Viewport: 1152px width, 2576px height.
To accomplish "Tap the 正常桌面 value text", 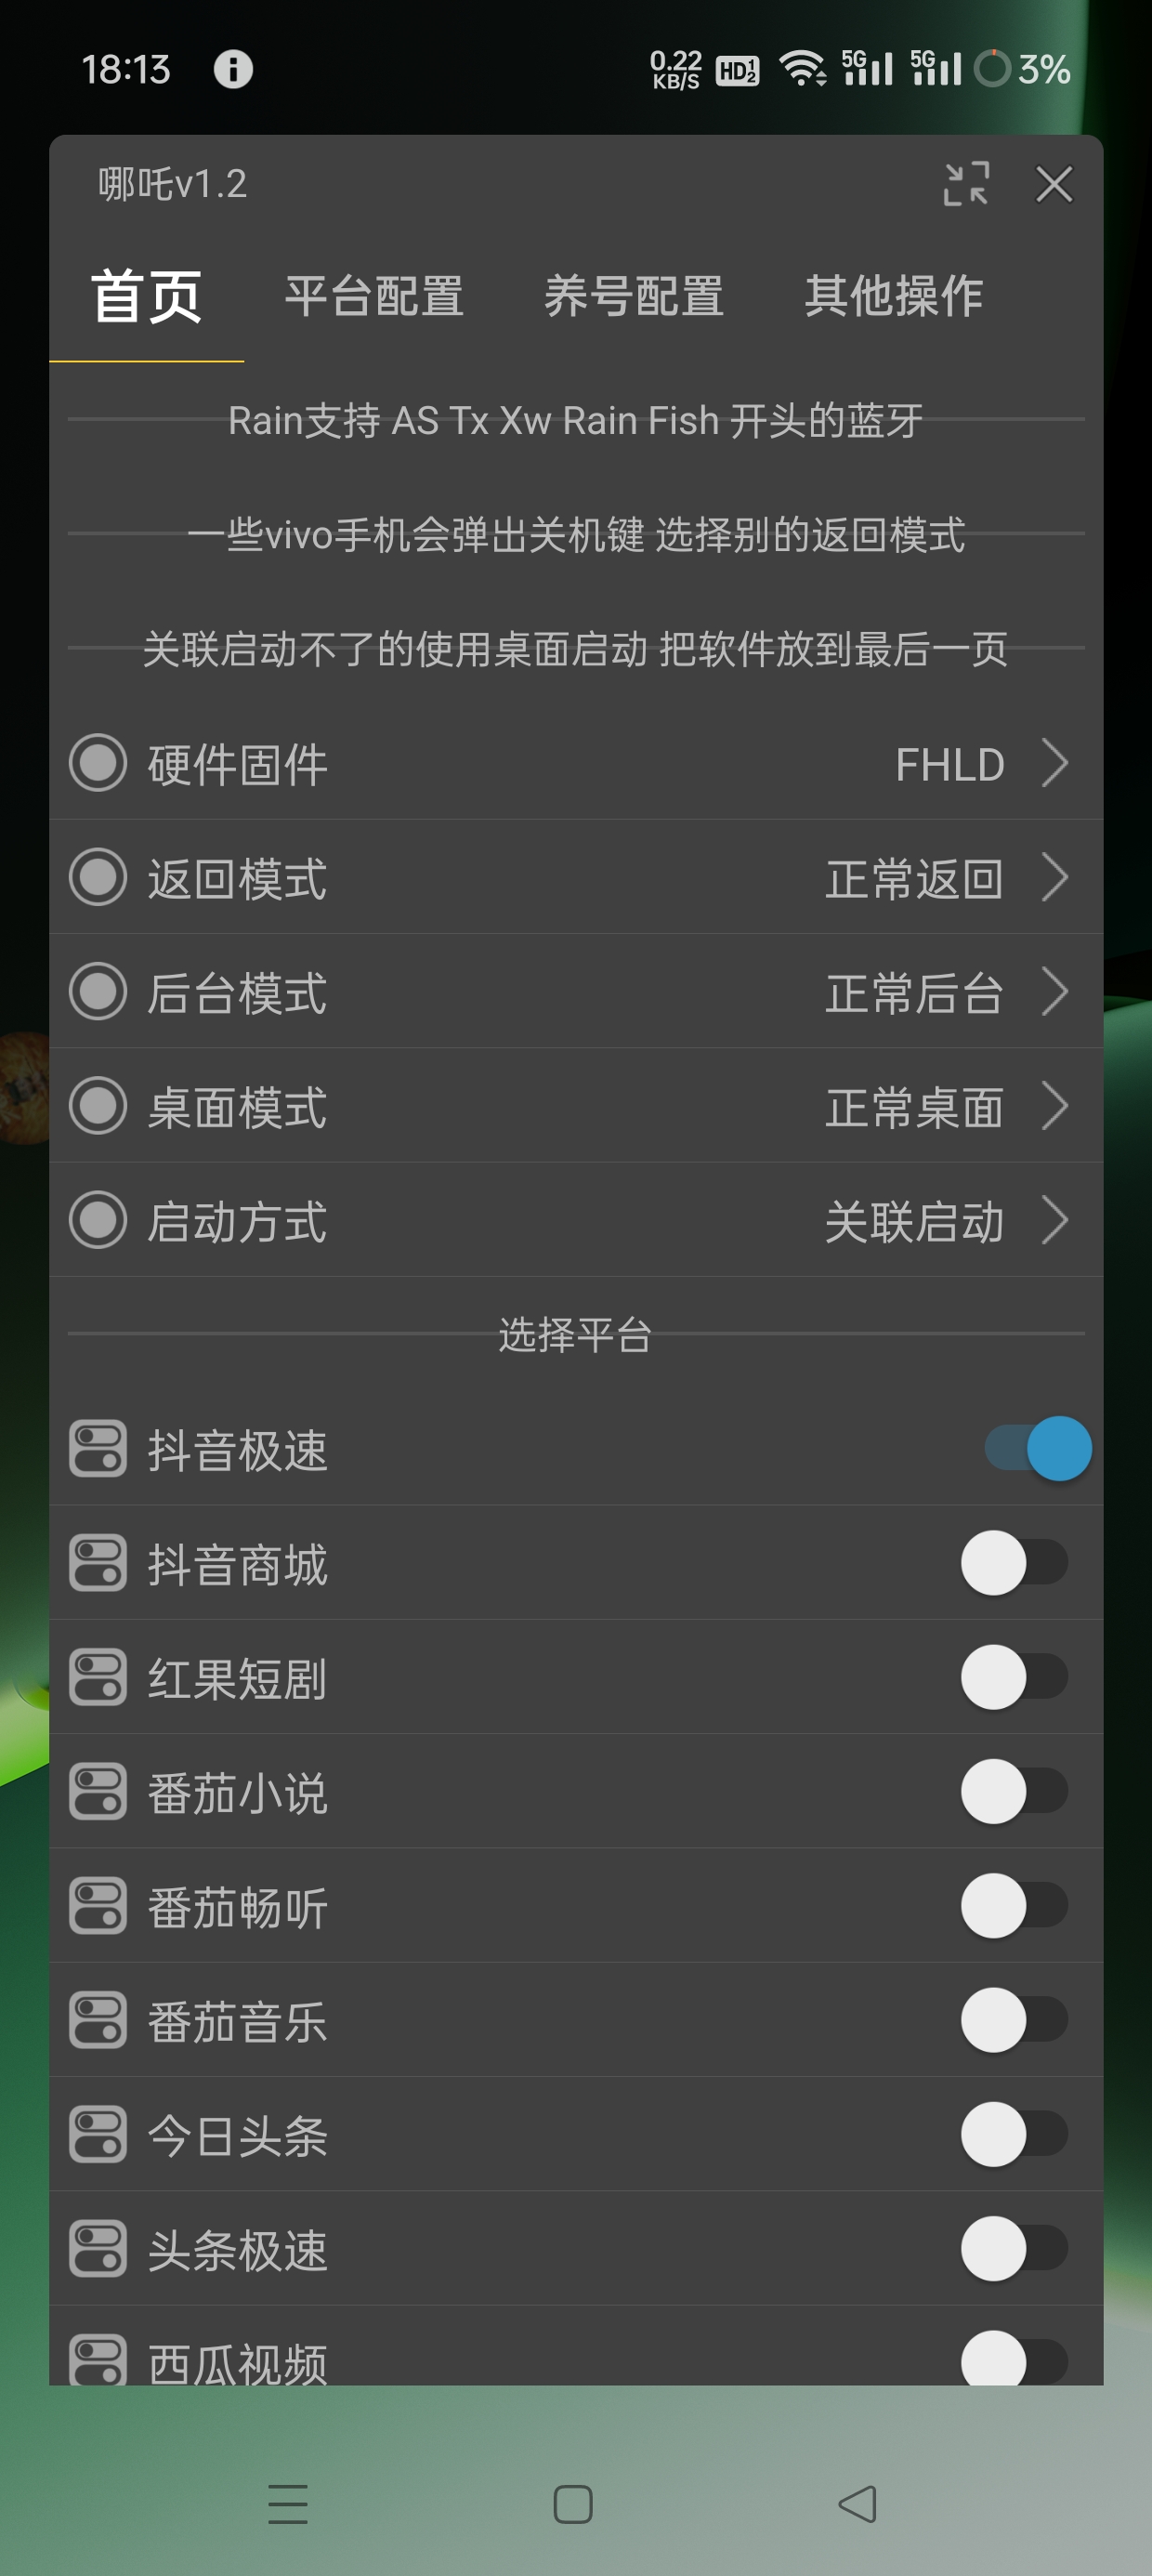I will pyautogui.click(x=913, y=1107).
